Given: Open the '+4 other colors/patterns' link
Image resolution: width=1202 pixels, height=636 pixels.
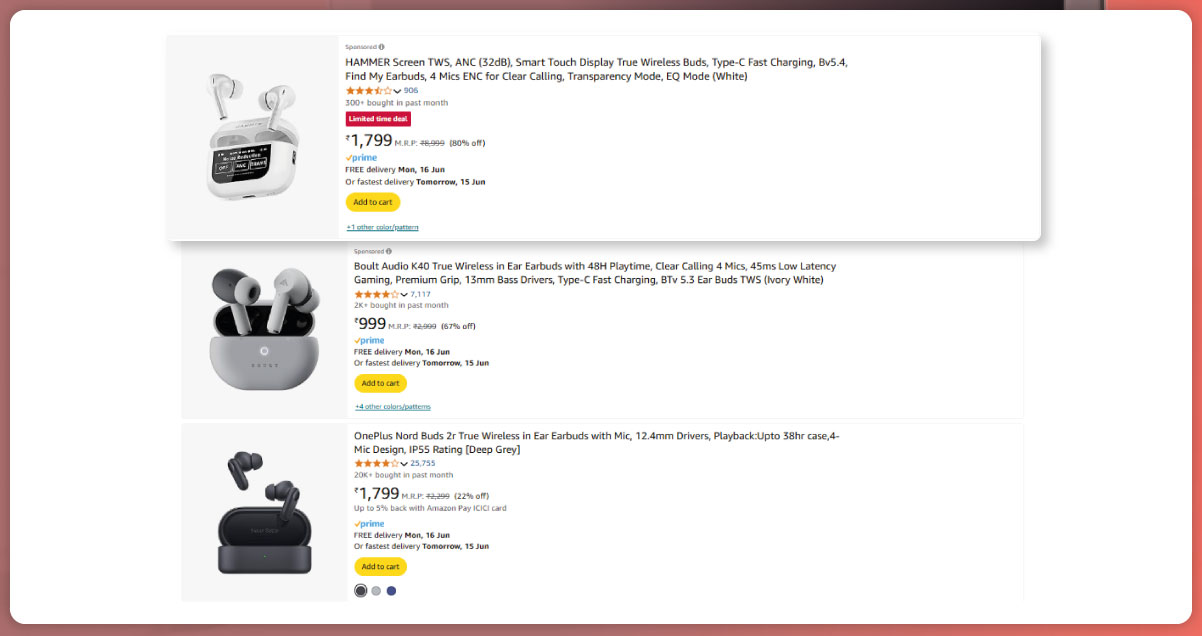Looking at the screenshot, I should pyautogui.click(x=392, y=407).
